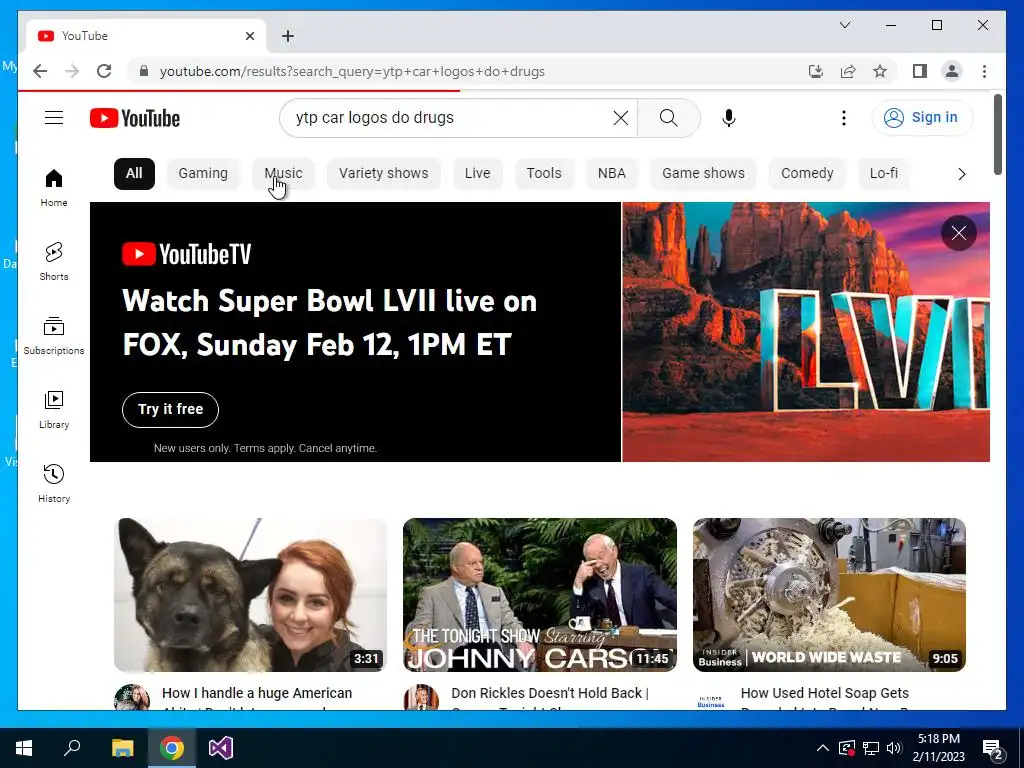Open Chrome profile avatar
This screenshot has height=768, width=1024.
point(952,71)
